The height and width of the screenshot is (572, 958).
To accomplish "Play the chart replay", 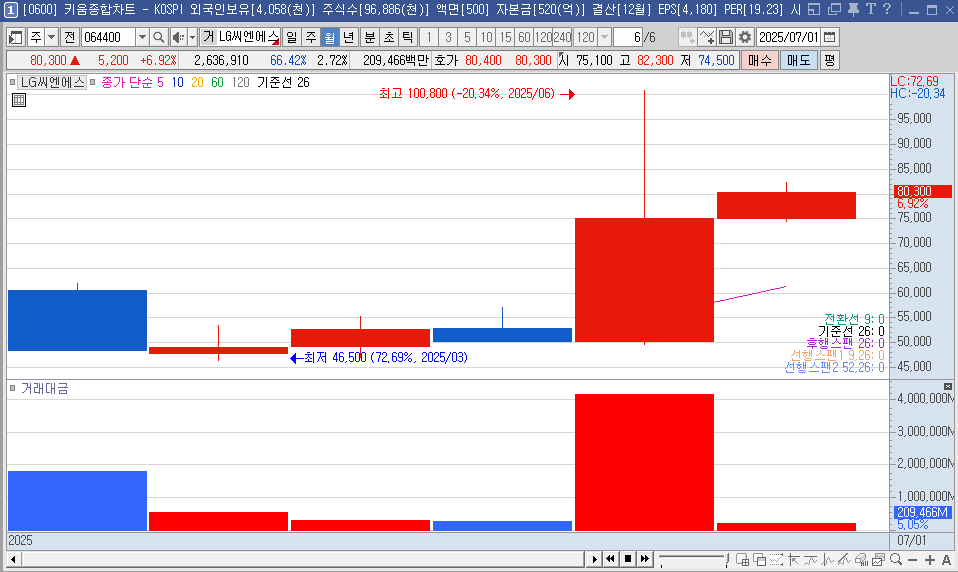I will tap(594, 559).
